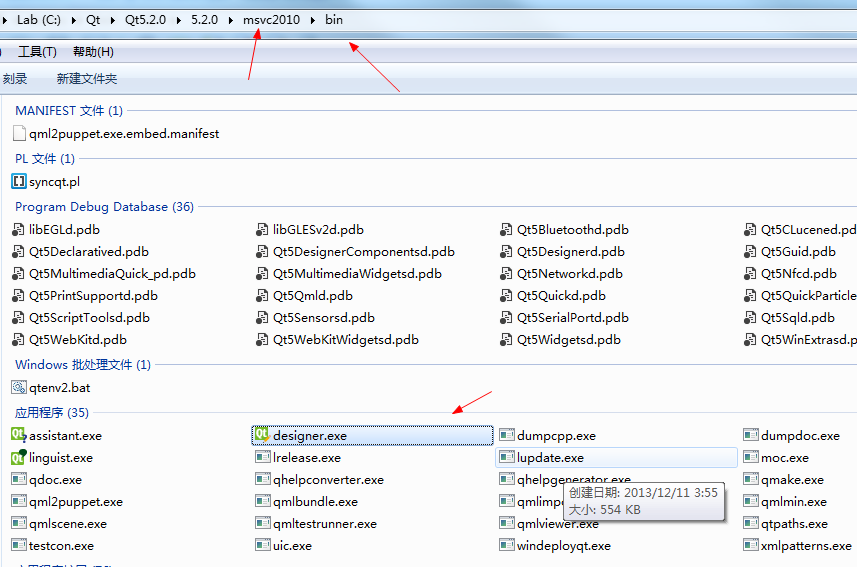
Task: Select Qt5SerialPortd.pdb file name
Action: click(573, 318)
